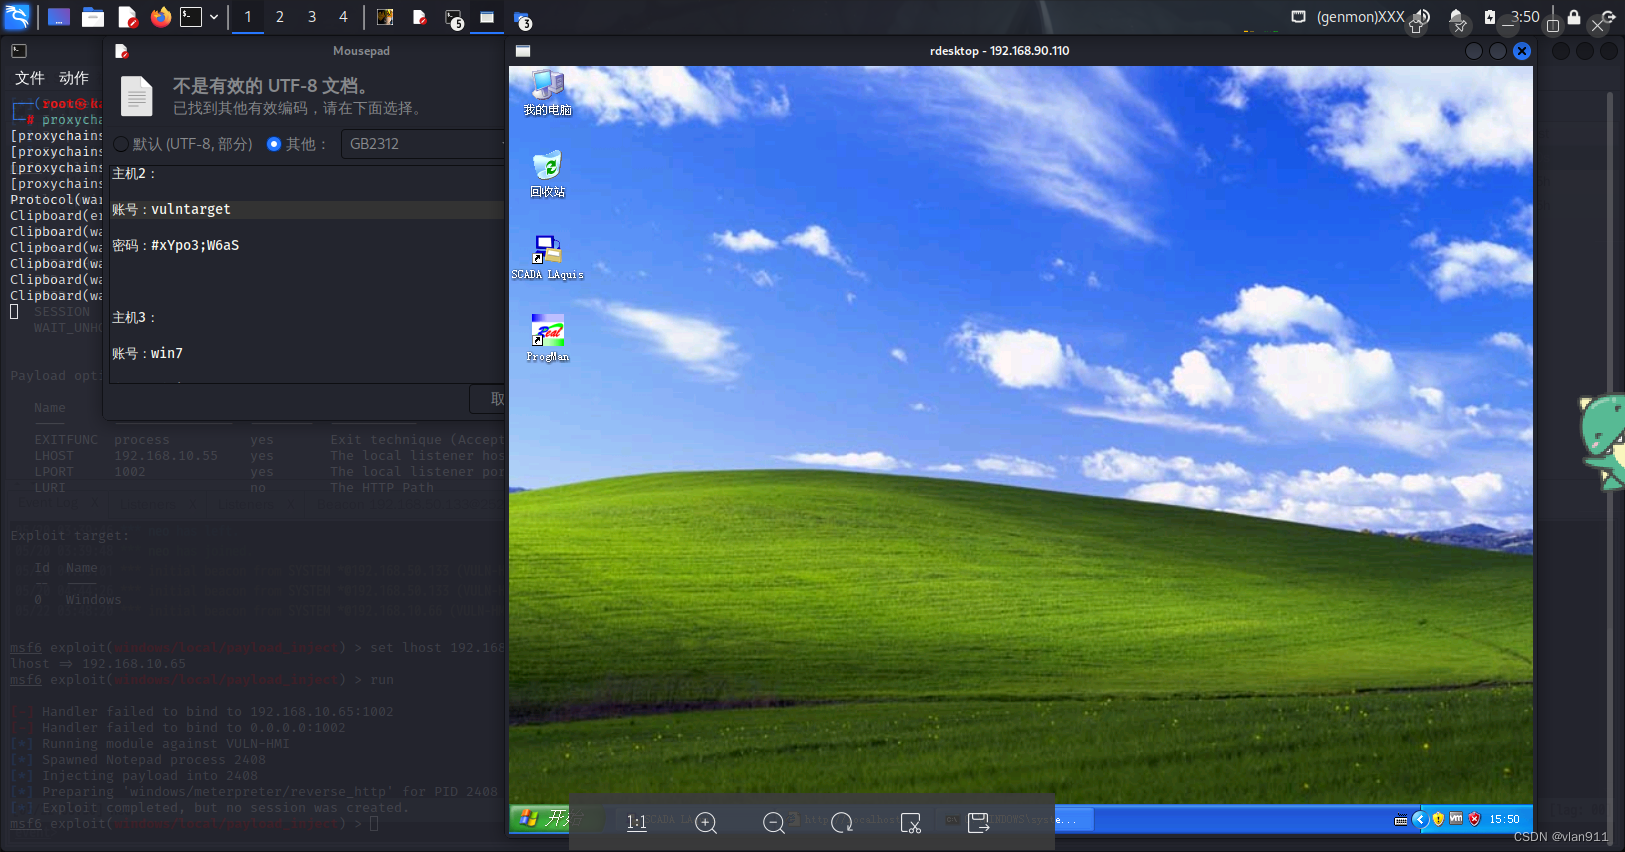Select the ProgMan desktop shortcut

click(x=547, y=339)
